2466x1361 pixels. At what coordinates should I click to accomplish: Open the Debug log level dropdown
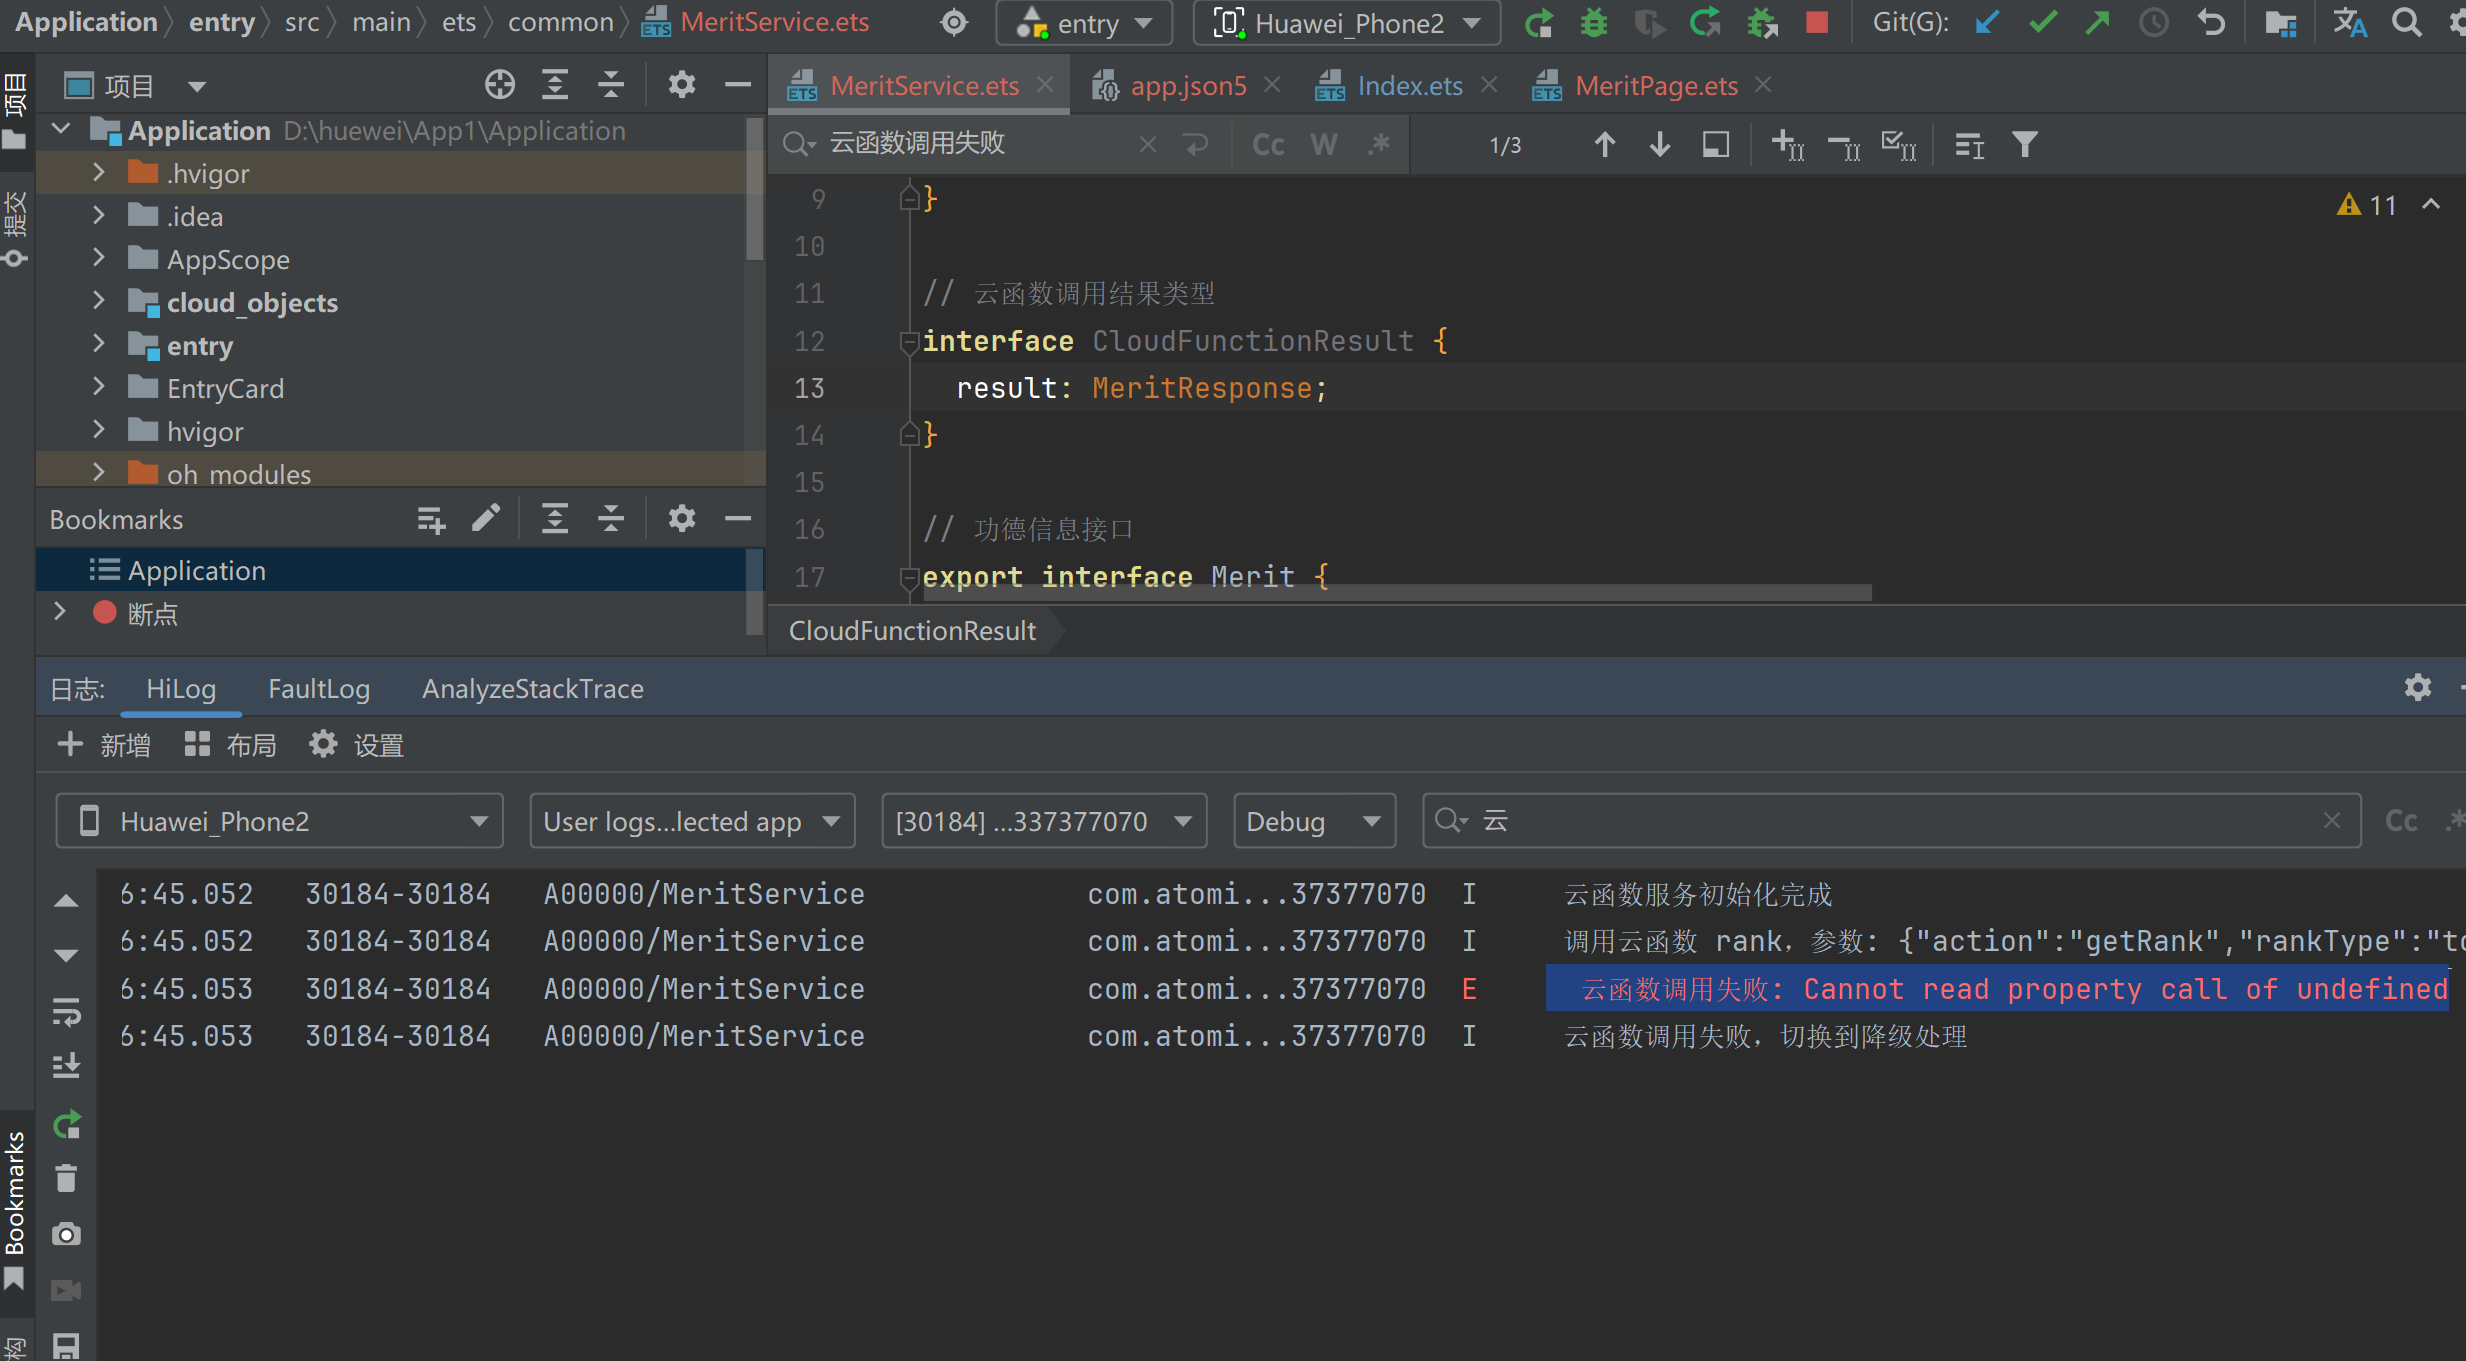[x=1313, y=821]
